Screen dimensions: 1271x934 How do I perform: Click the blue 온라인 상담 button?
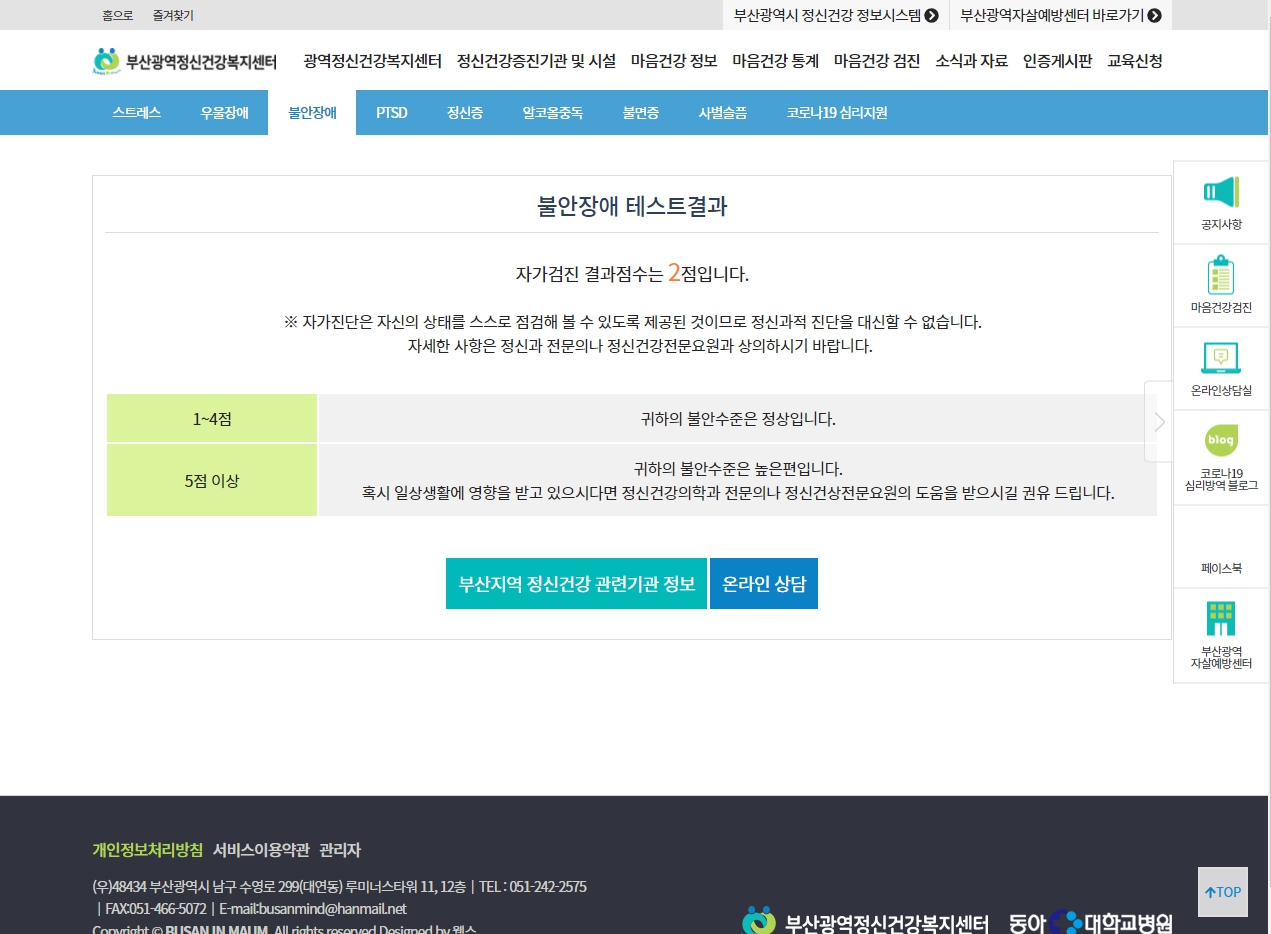click(763, 584)
